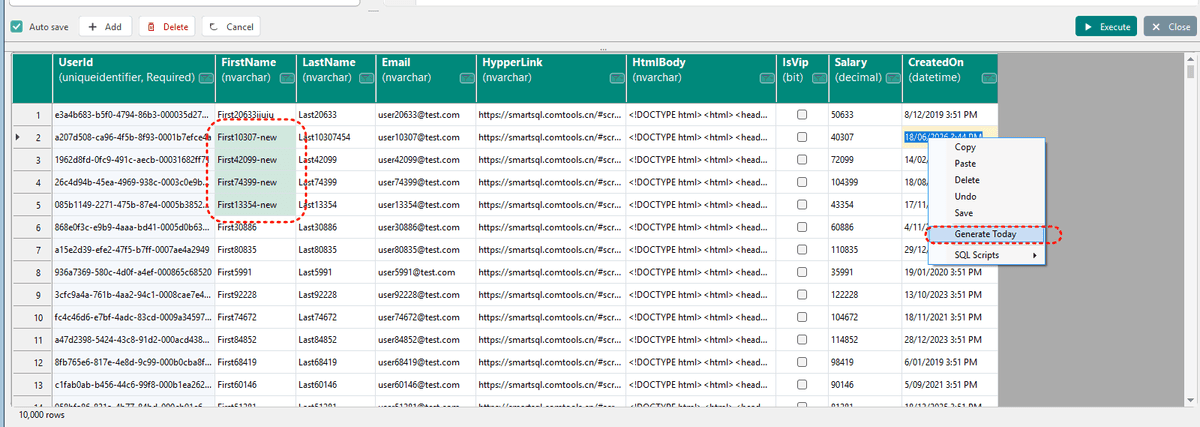Choose Copy from context menu
This screenshot has height=427, width=1200.
986,147
